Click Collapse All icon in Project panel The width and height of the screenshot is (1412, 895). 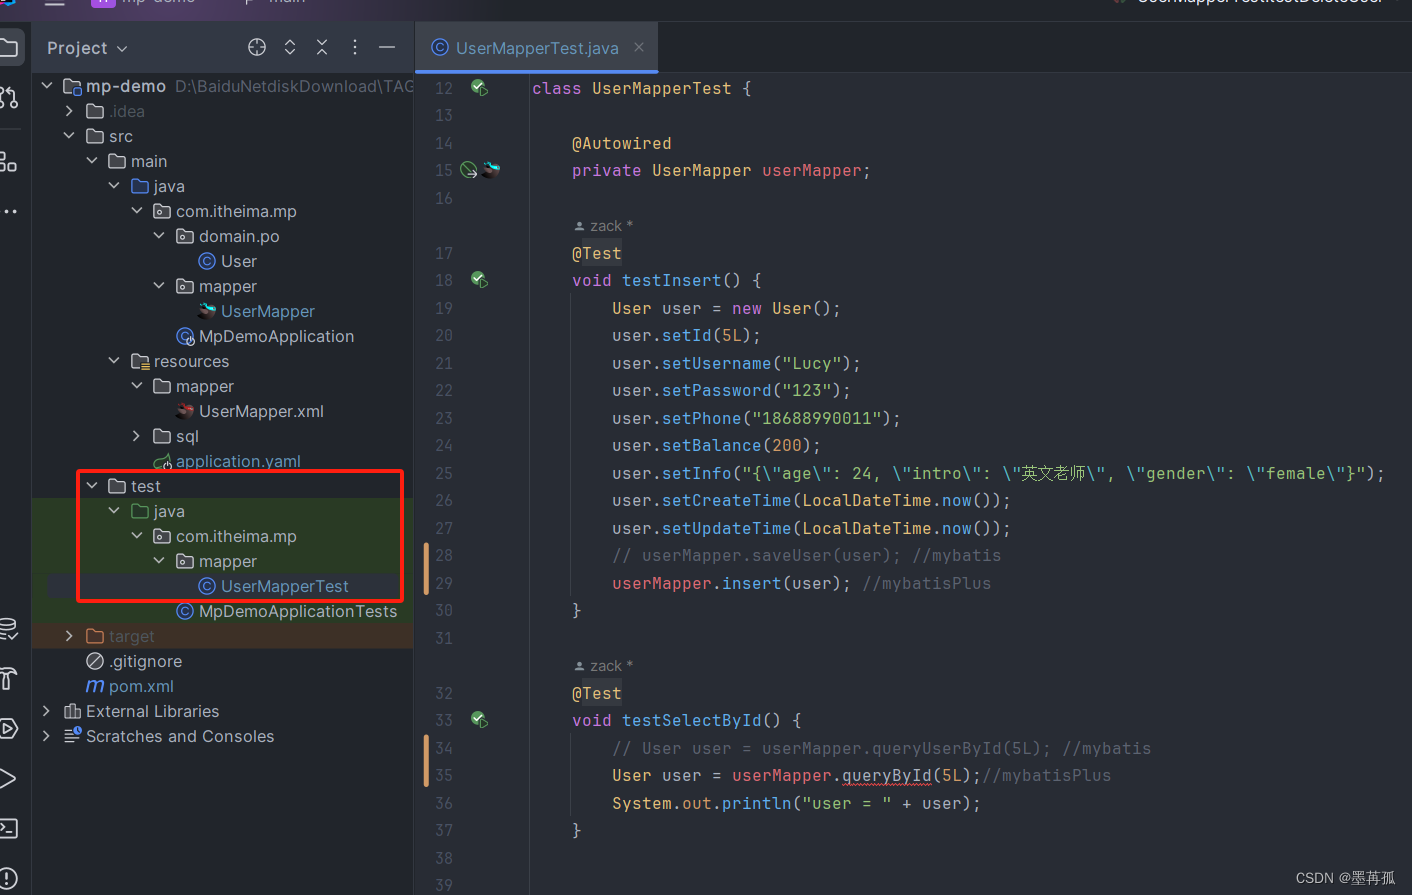coord(322,47)
